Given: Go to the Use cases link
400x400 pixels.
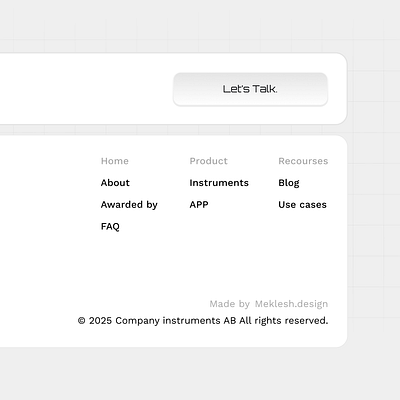Looking at the screenshot, I should tap(302, 205).
